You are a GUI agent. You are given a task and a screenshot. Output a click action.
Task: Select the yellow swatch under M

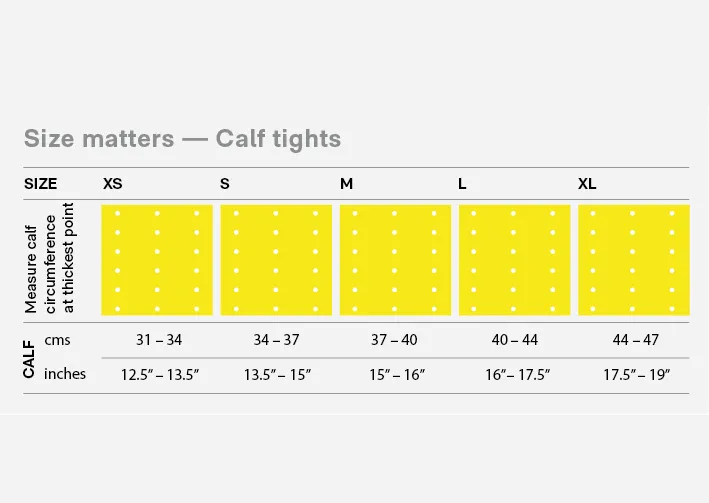coord(395,260)
